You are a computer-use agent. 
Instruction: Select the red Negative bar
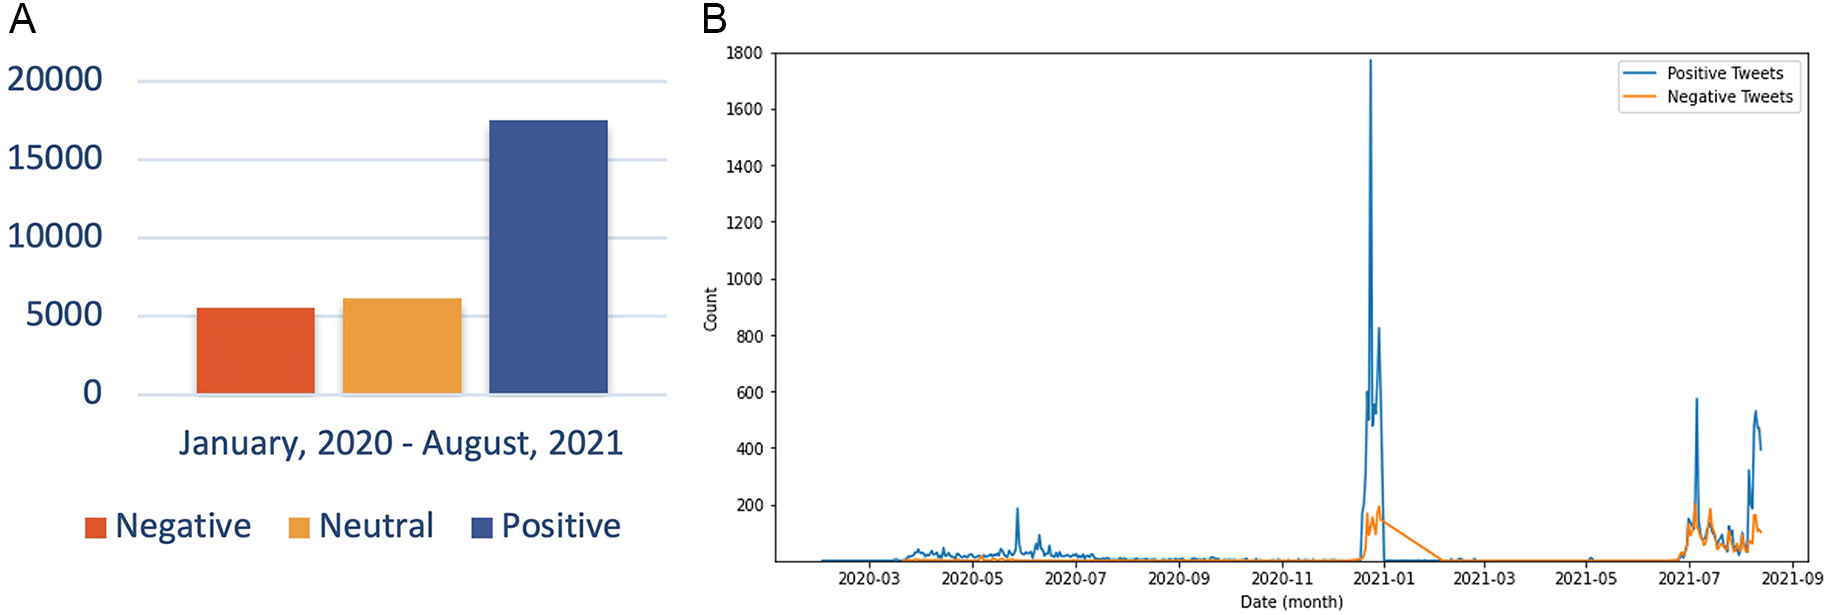click(256, 350)
